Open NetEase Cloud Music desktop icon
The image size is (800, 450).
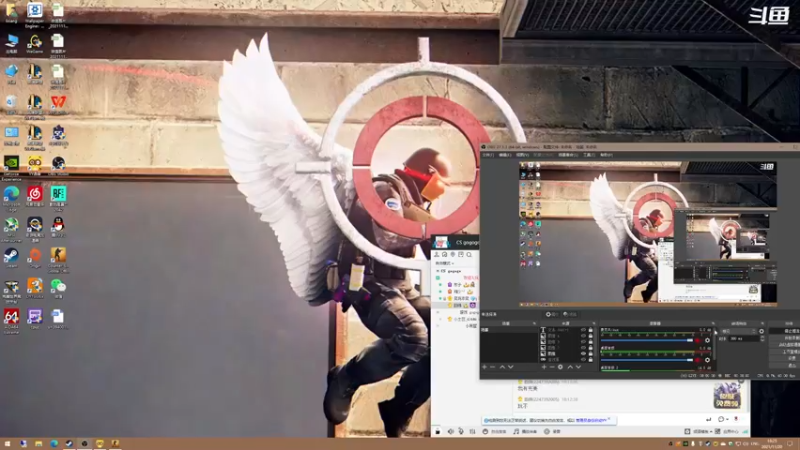(x=35, y=194)
